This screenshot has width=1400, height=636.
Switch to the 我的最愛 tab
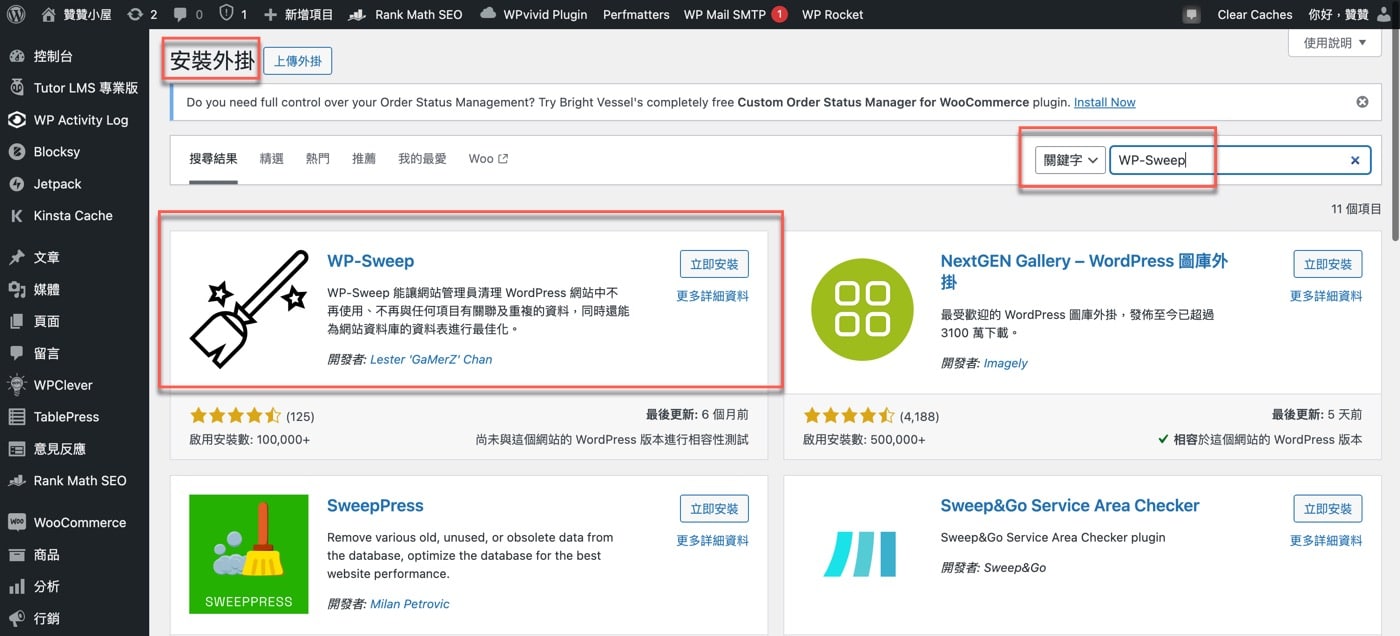[422, 159]
